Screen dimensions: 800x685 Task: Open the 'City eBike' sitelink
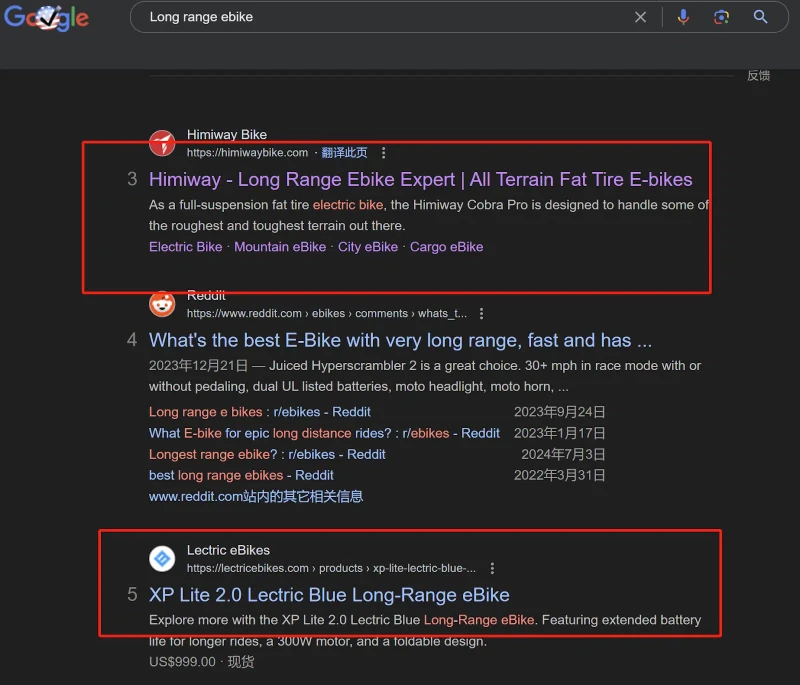368,247
